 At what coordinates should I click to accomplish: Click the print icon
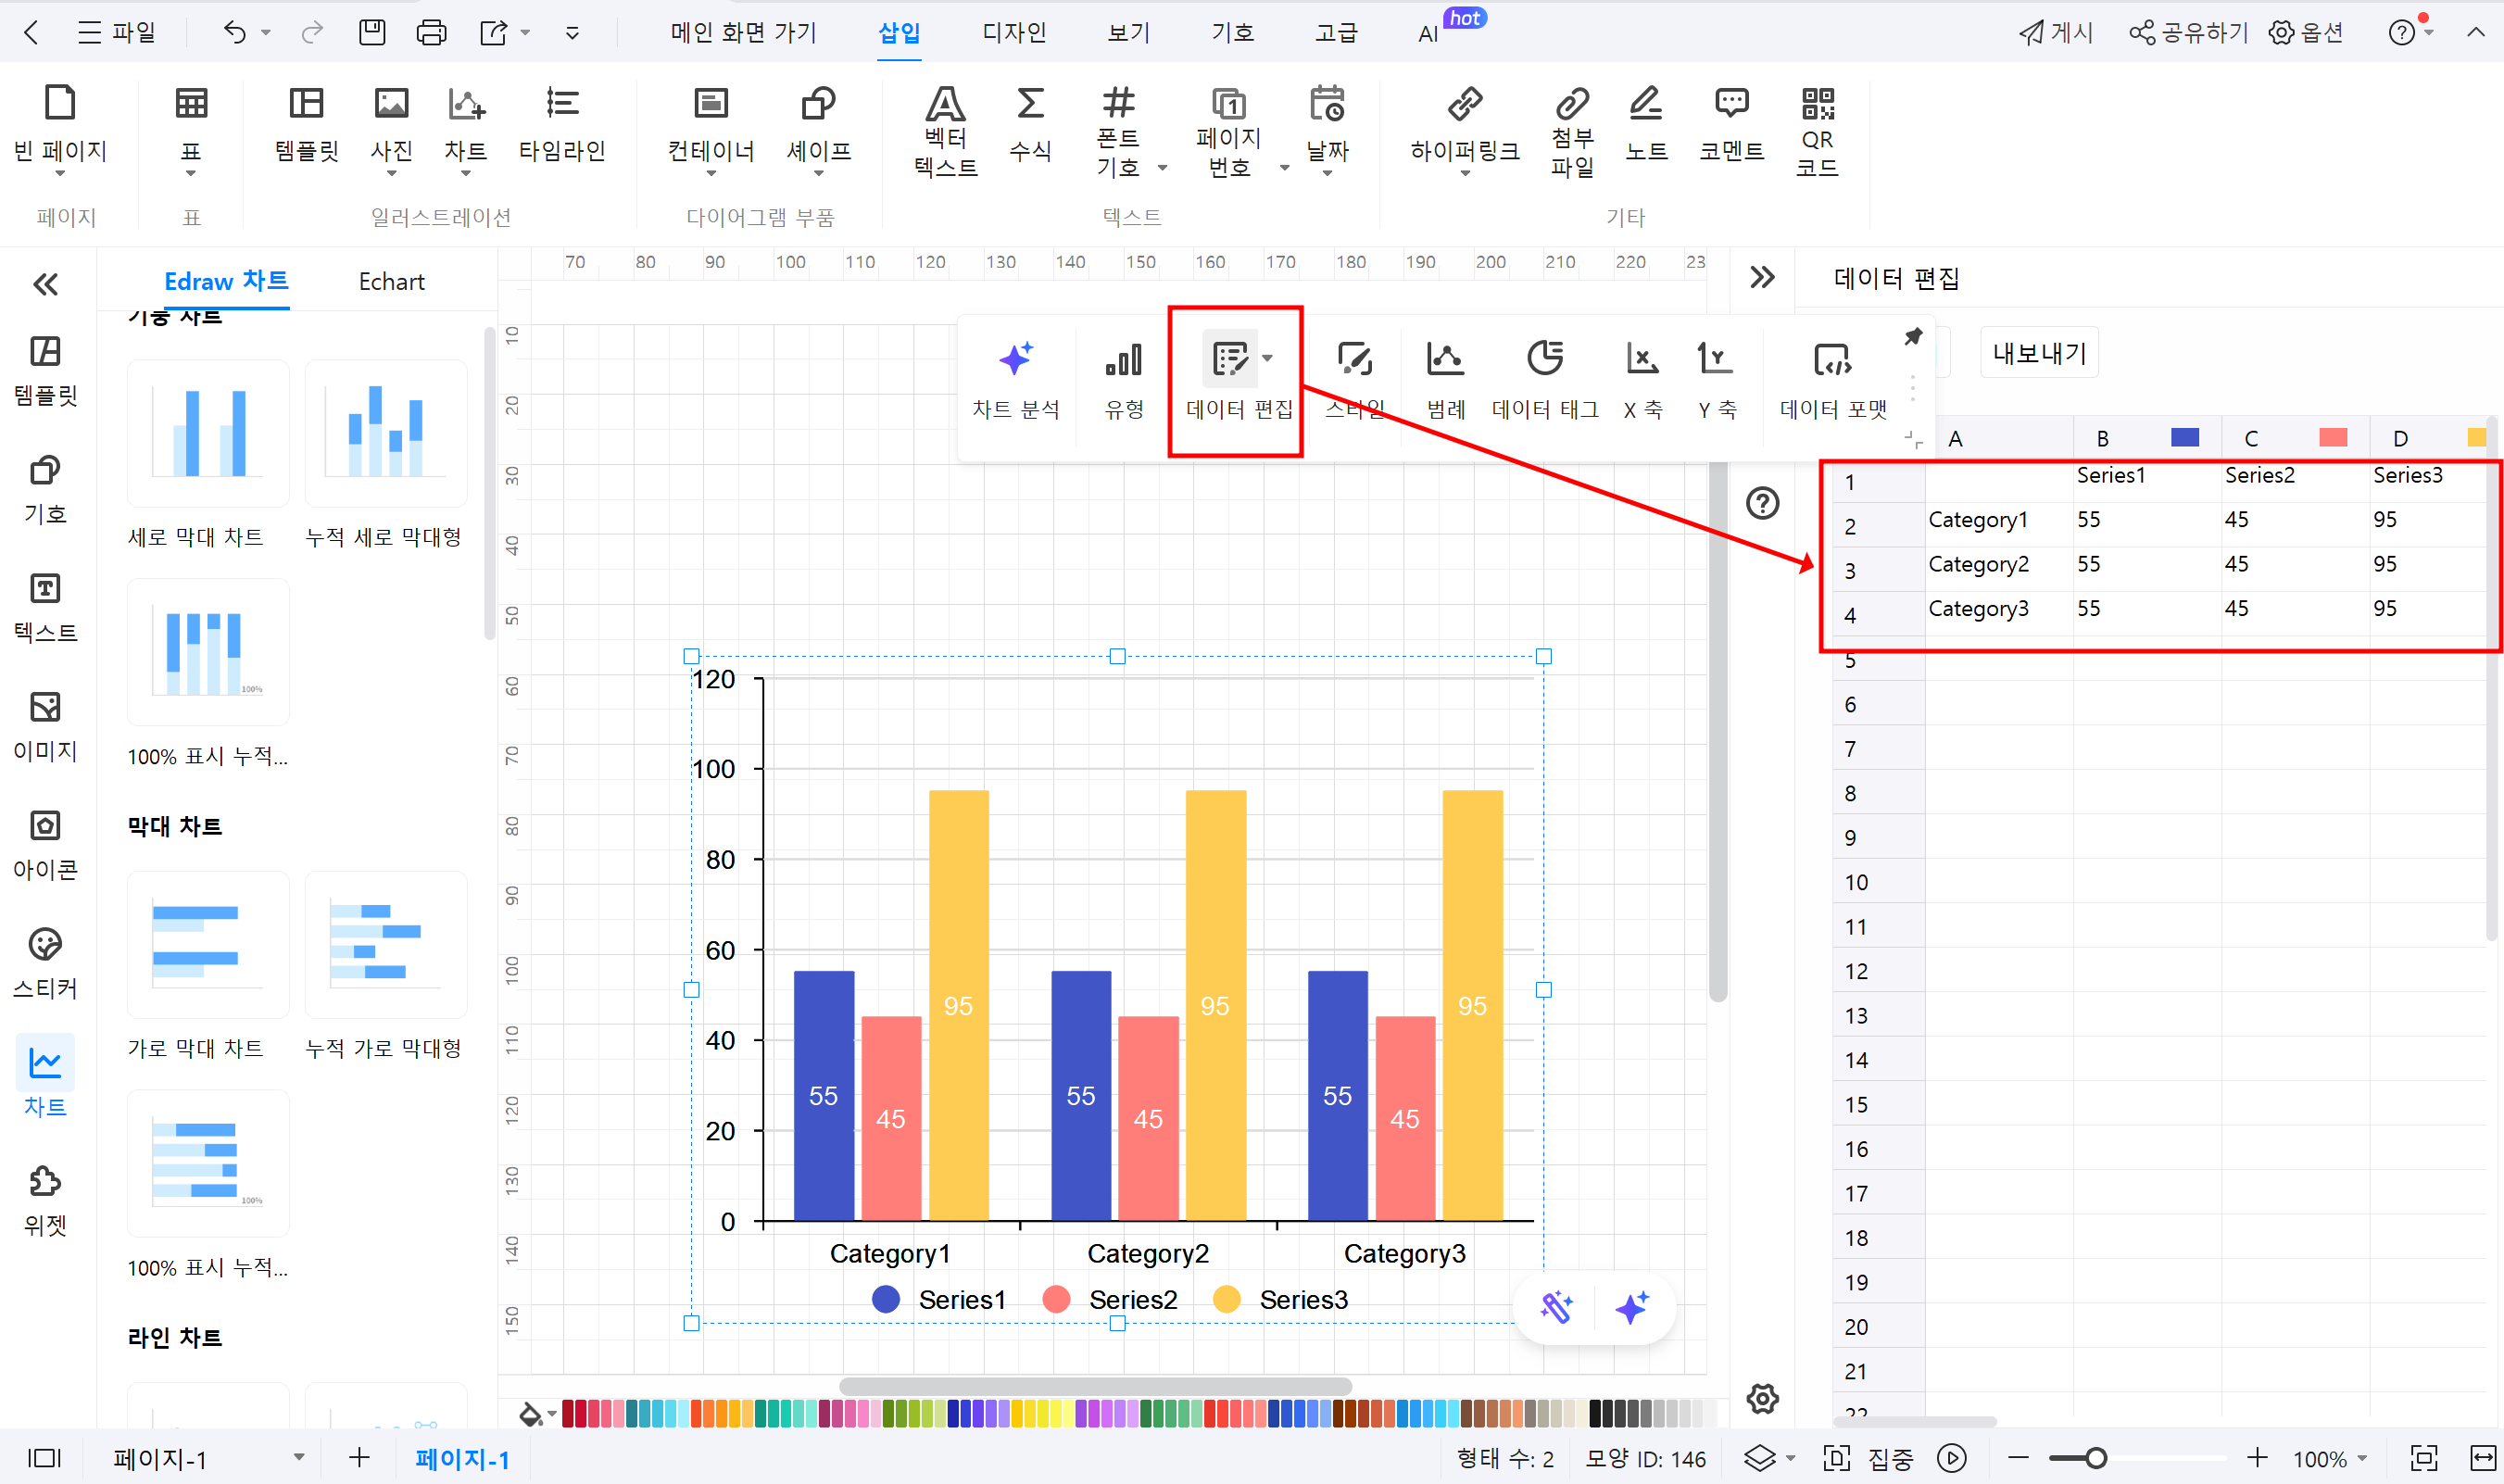tap(431, 32)
